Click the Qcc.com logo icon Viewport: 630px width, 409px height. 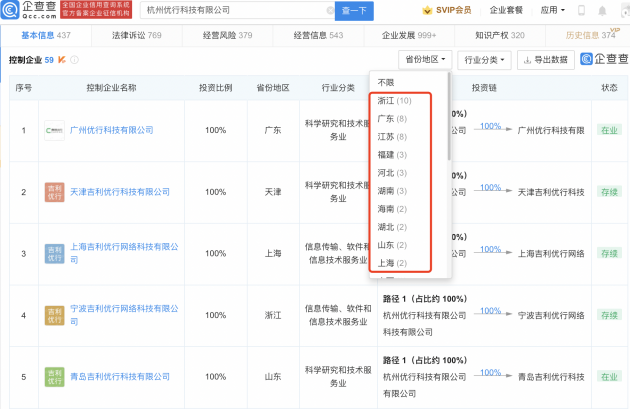(x=10, y=10)
